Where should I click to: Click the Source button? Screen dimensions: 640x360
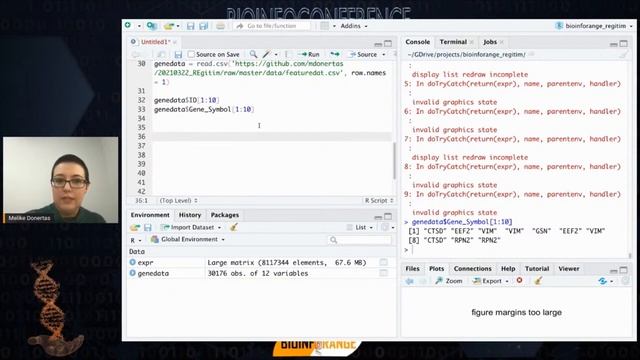pyautogui.click(x=363, y=54)
